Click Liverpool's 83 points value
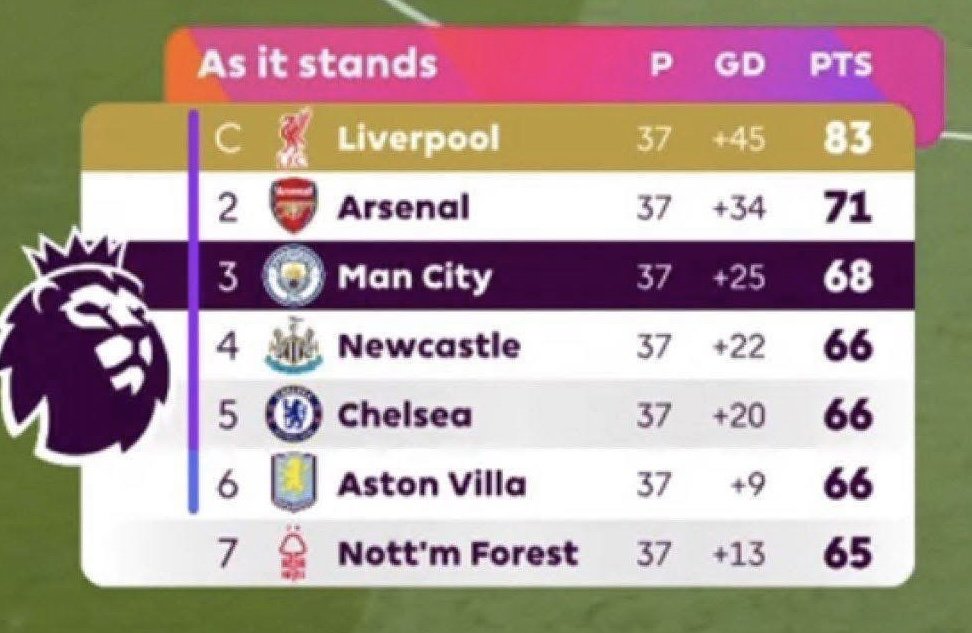The height and width of the screenshot is (633, 972). pyautogui.click(x=847, y=138)
